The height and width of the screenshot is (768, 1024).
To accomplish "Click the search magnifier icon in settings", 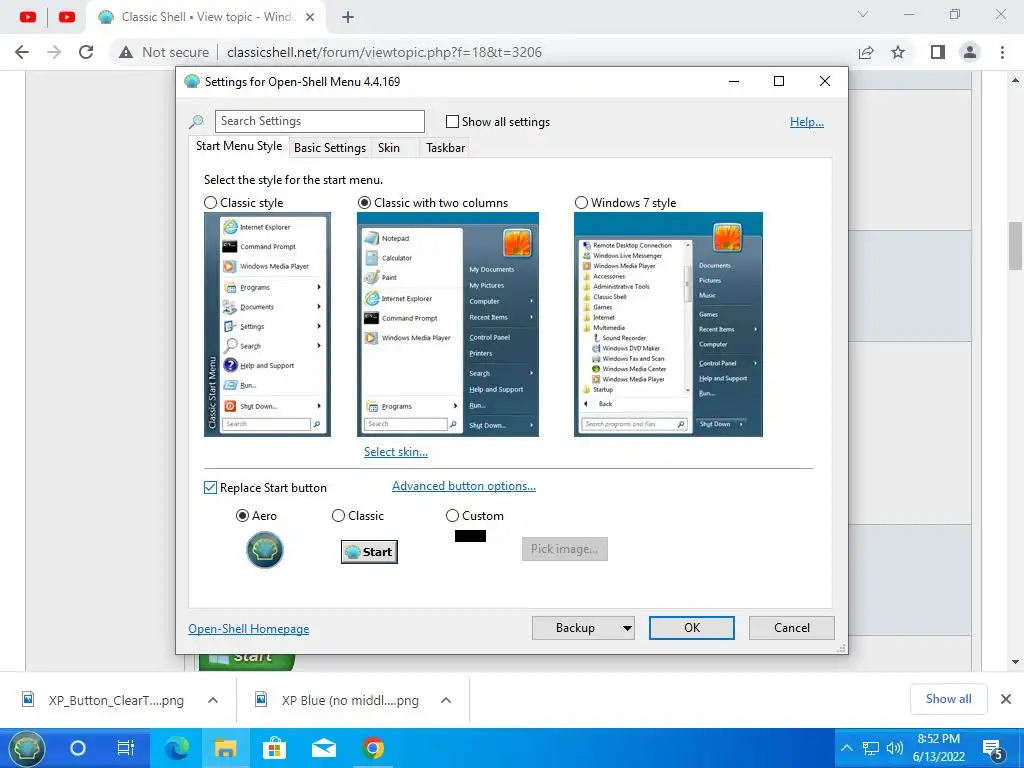I will coord(196,121).
